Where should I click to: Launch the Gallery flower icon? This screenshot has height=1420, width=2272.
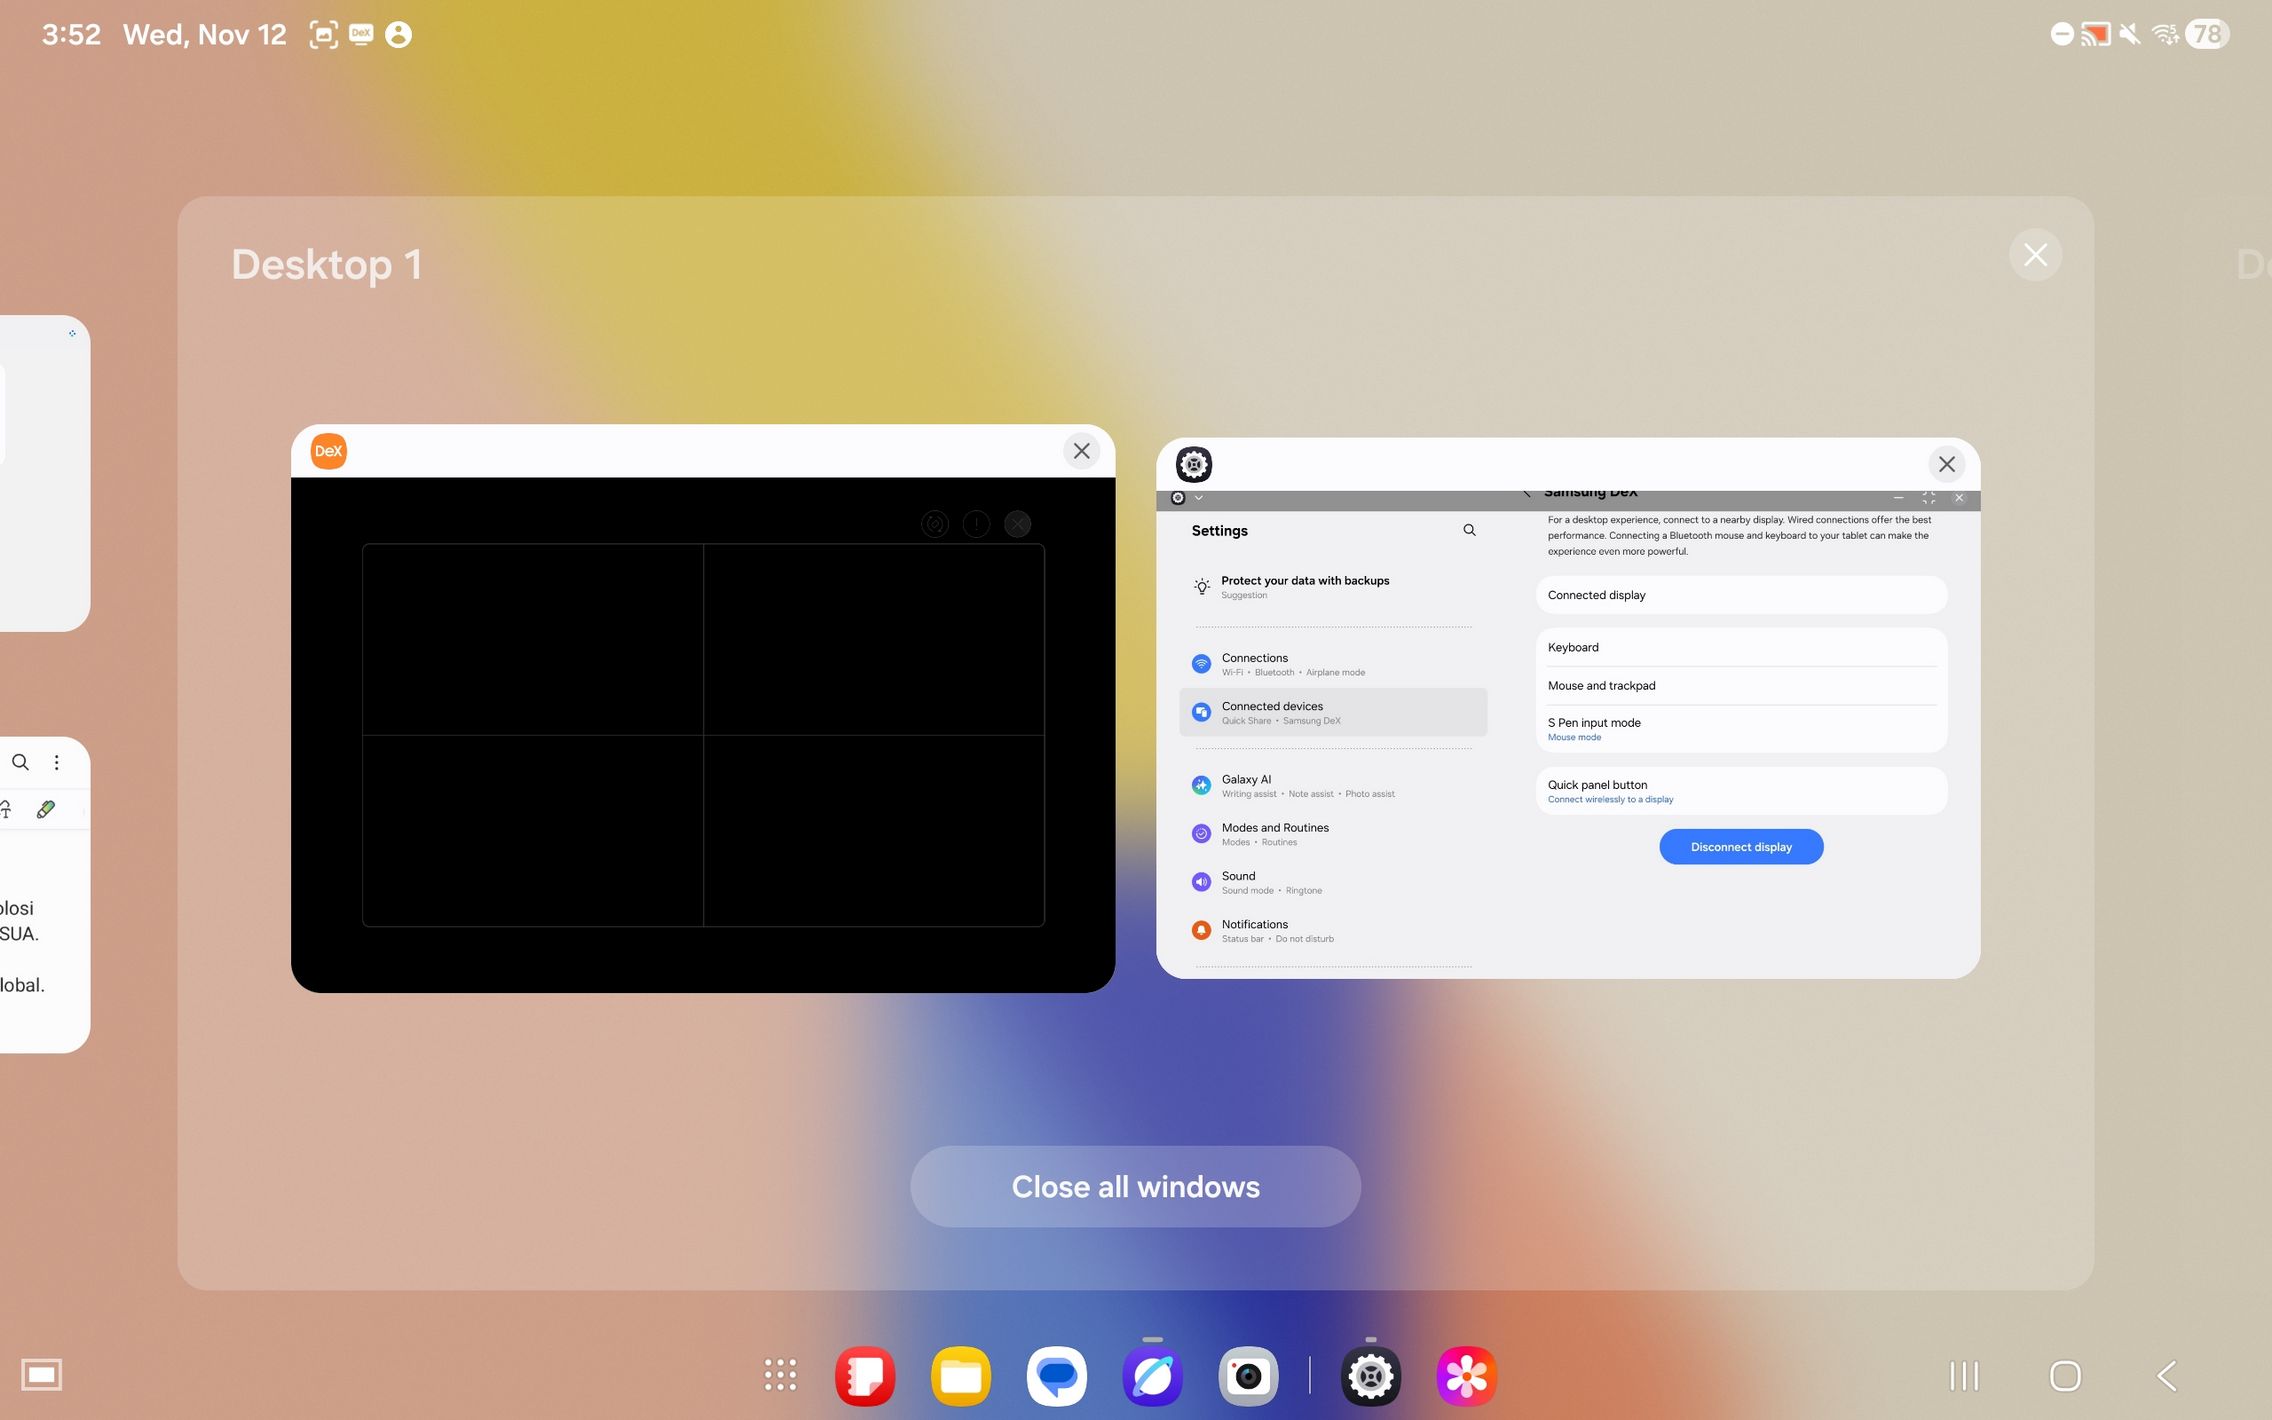point(1466,1376)
